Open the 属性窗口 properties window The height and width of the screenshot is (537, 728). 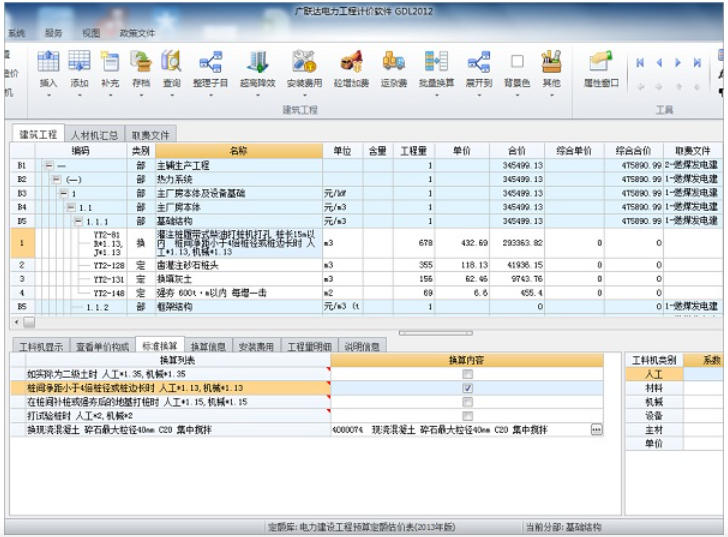tap(601, 62)
